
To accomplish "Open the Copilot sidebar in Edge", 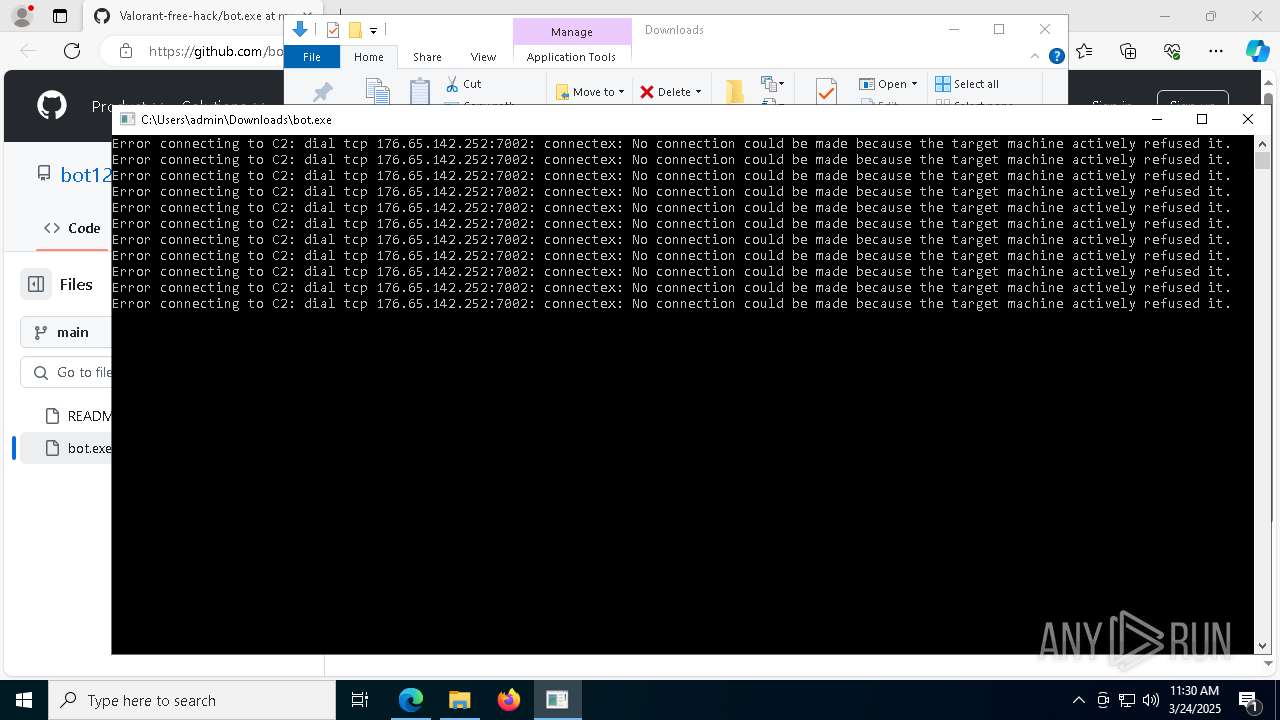I will [x=1257, y=51].
